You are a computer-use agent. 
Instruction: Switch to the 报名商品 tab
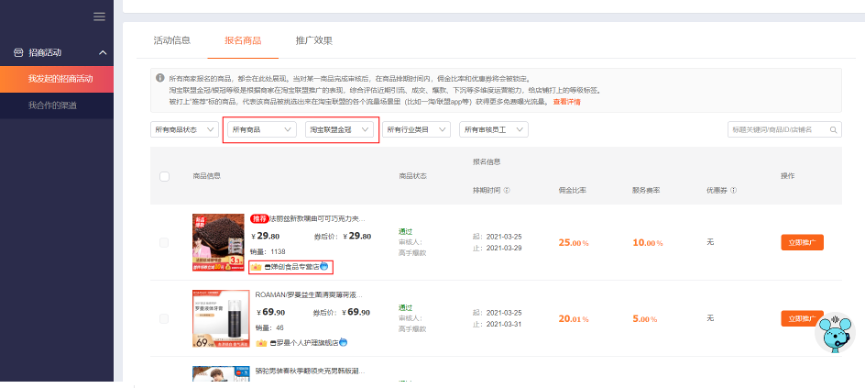coord(243,40)
